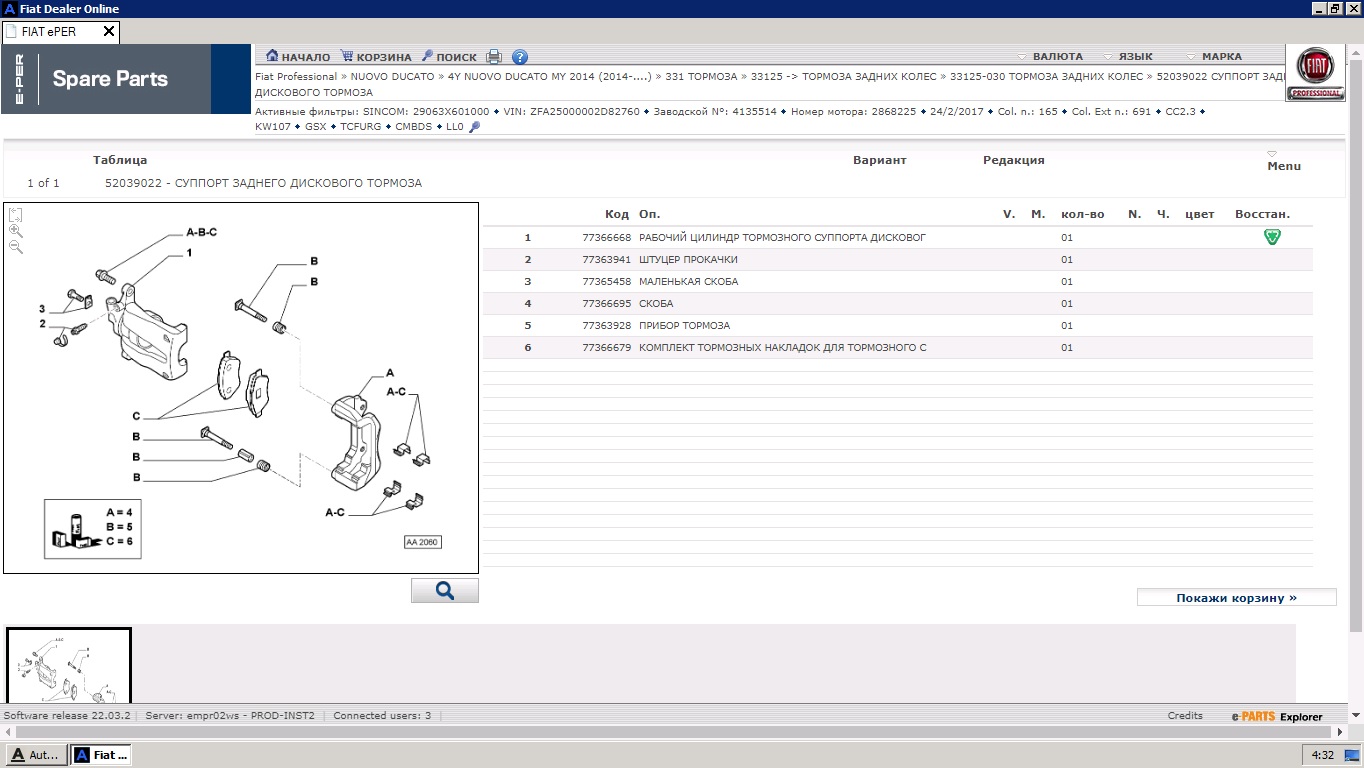Viewport: 1364px width, 768px height.
Task: Close the FIAT ePER tab
Action: 110,32
